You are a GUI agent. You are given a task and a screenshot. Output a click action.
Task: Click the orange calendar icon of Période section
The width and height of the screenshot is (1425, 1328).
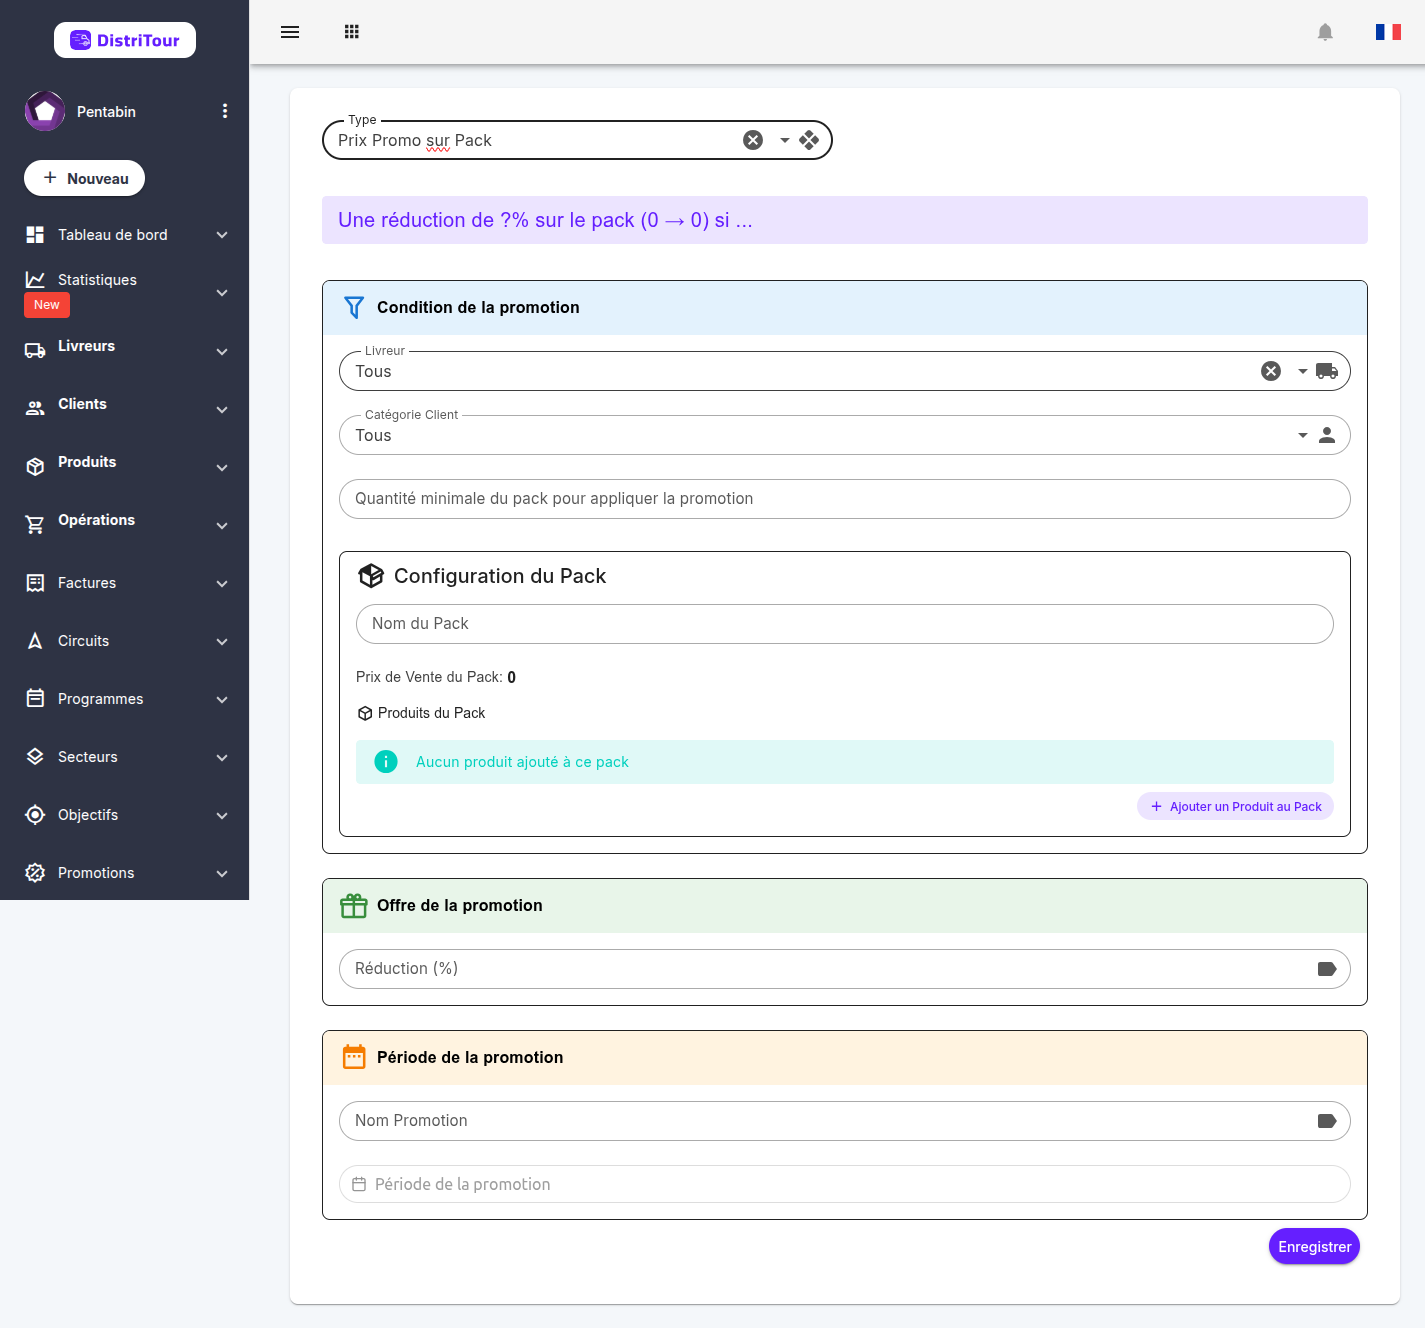click(x=354, y=1057)
